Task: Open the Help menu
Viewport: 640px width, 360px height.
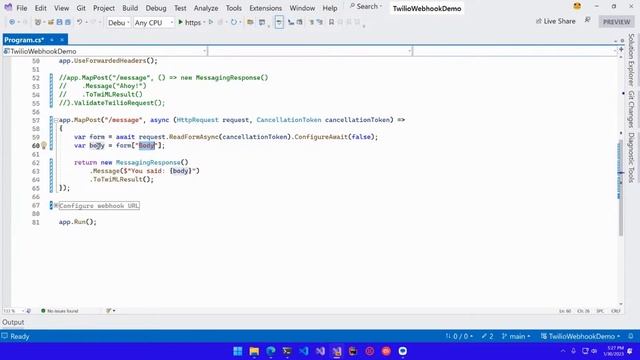Action: 330,8
